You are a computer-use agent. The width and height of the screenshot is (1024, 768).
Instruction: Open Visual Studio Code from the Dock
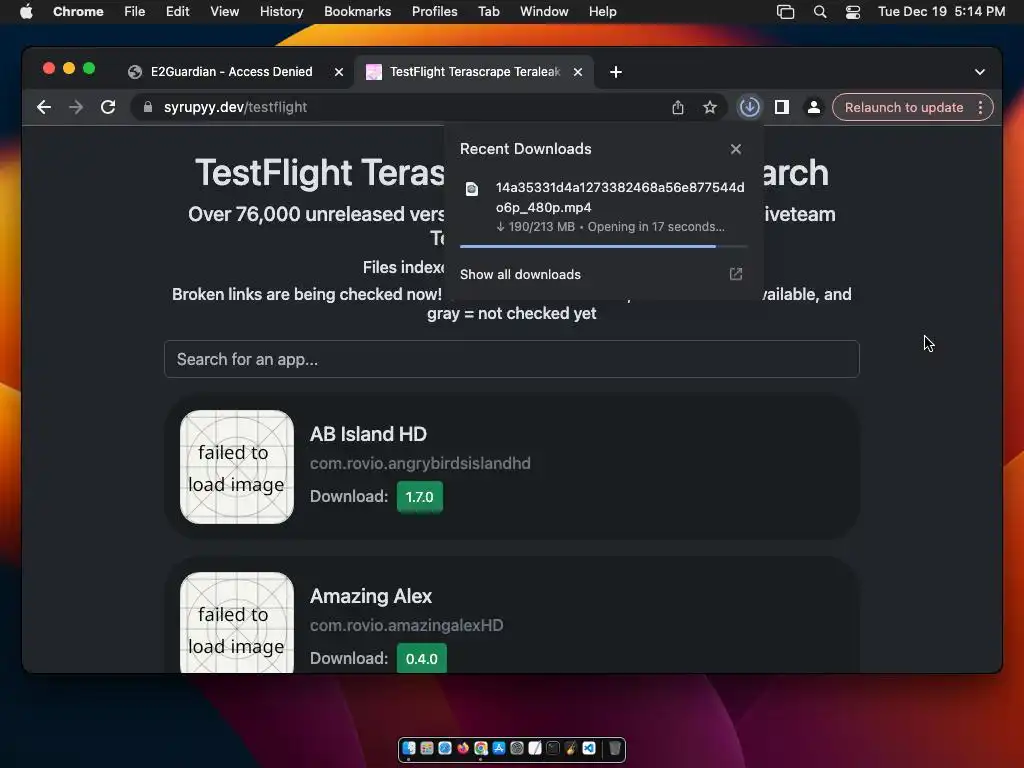pyautogui.click(x=588, y=748)
